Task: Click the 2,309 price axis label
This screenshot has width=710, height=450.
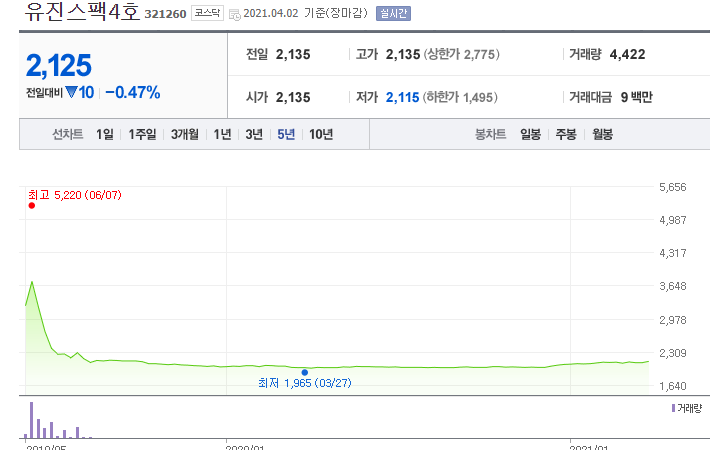Action: coord(673,353)
